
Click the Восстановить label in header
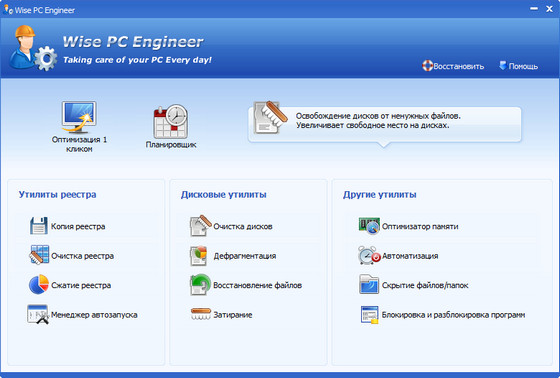pos(459,66)
